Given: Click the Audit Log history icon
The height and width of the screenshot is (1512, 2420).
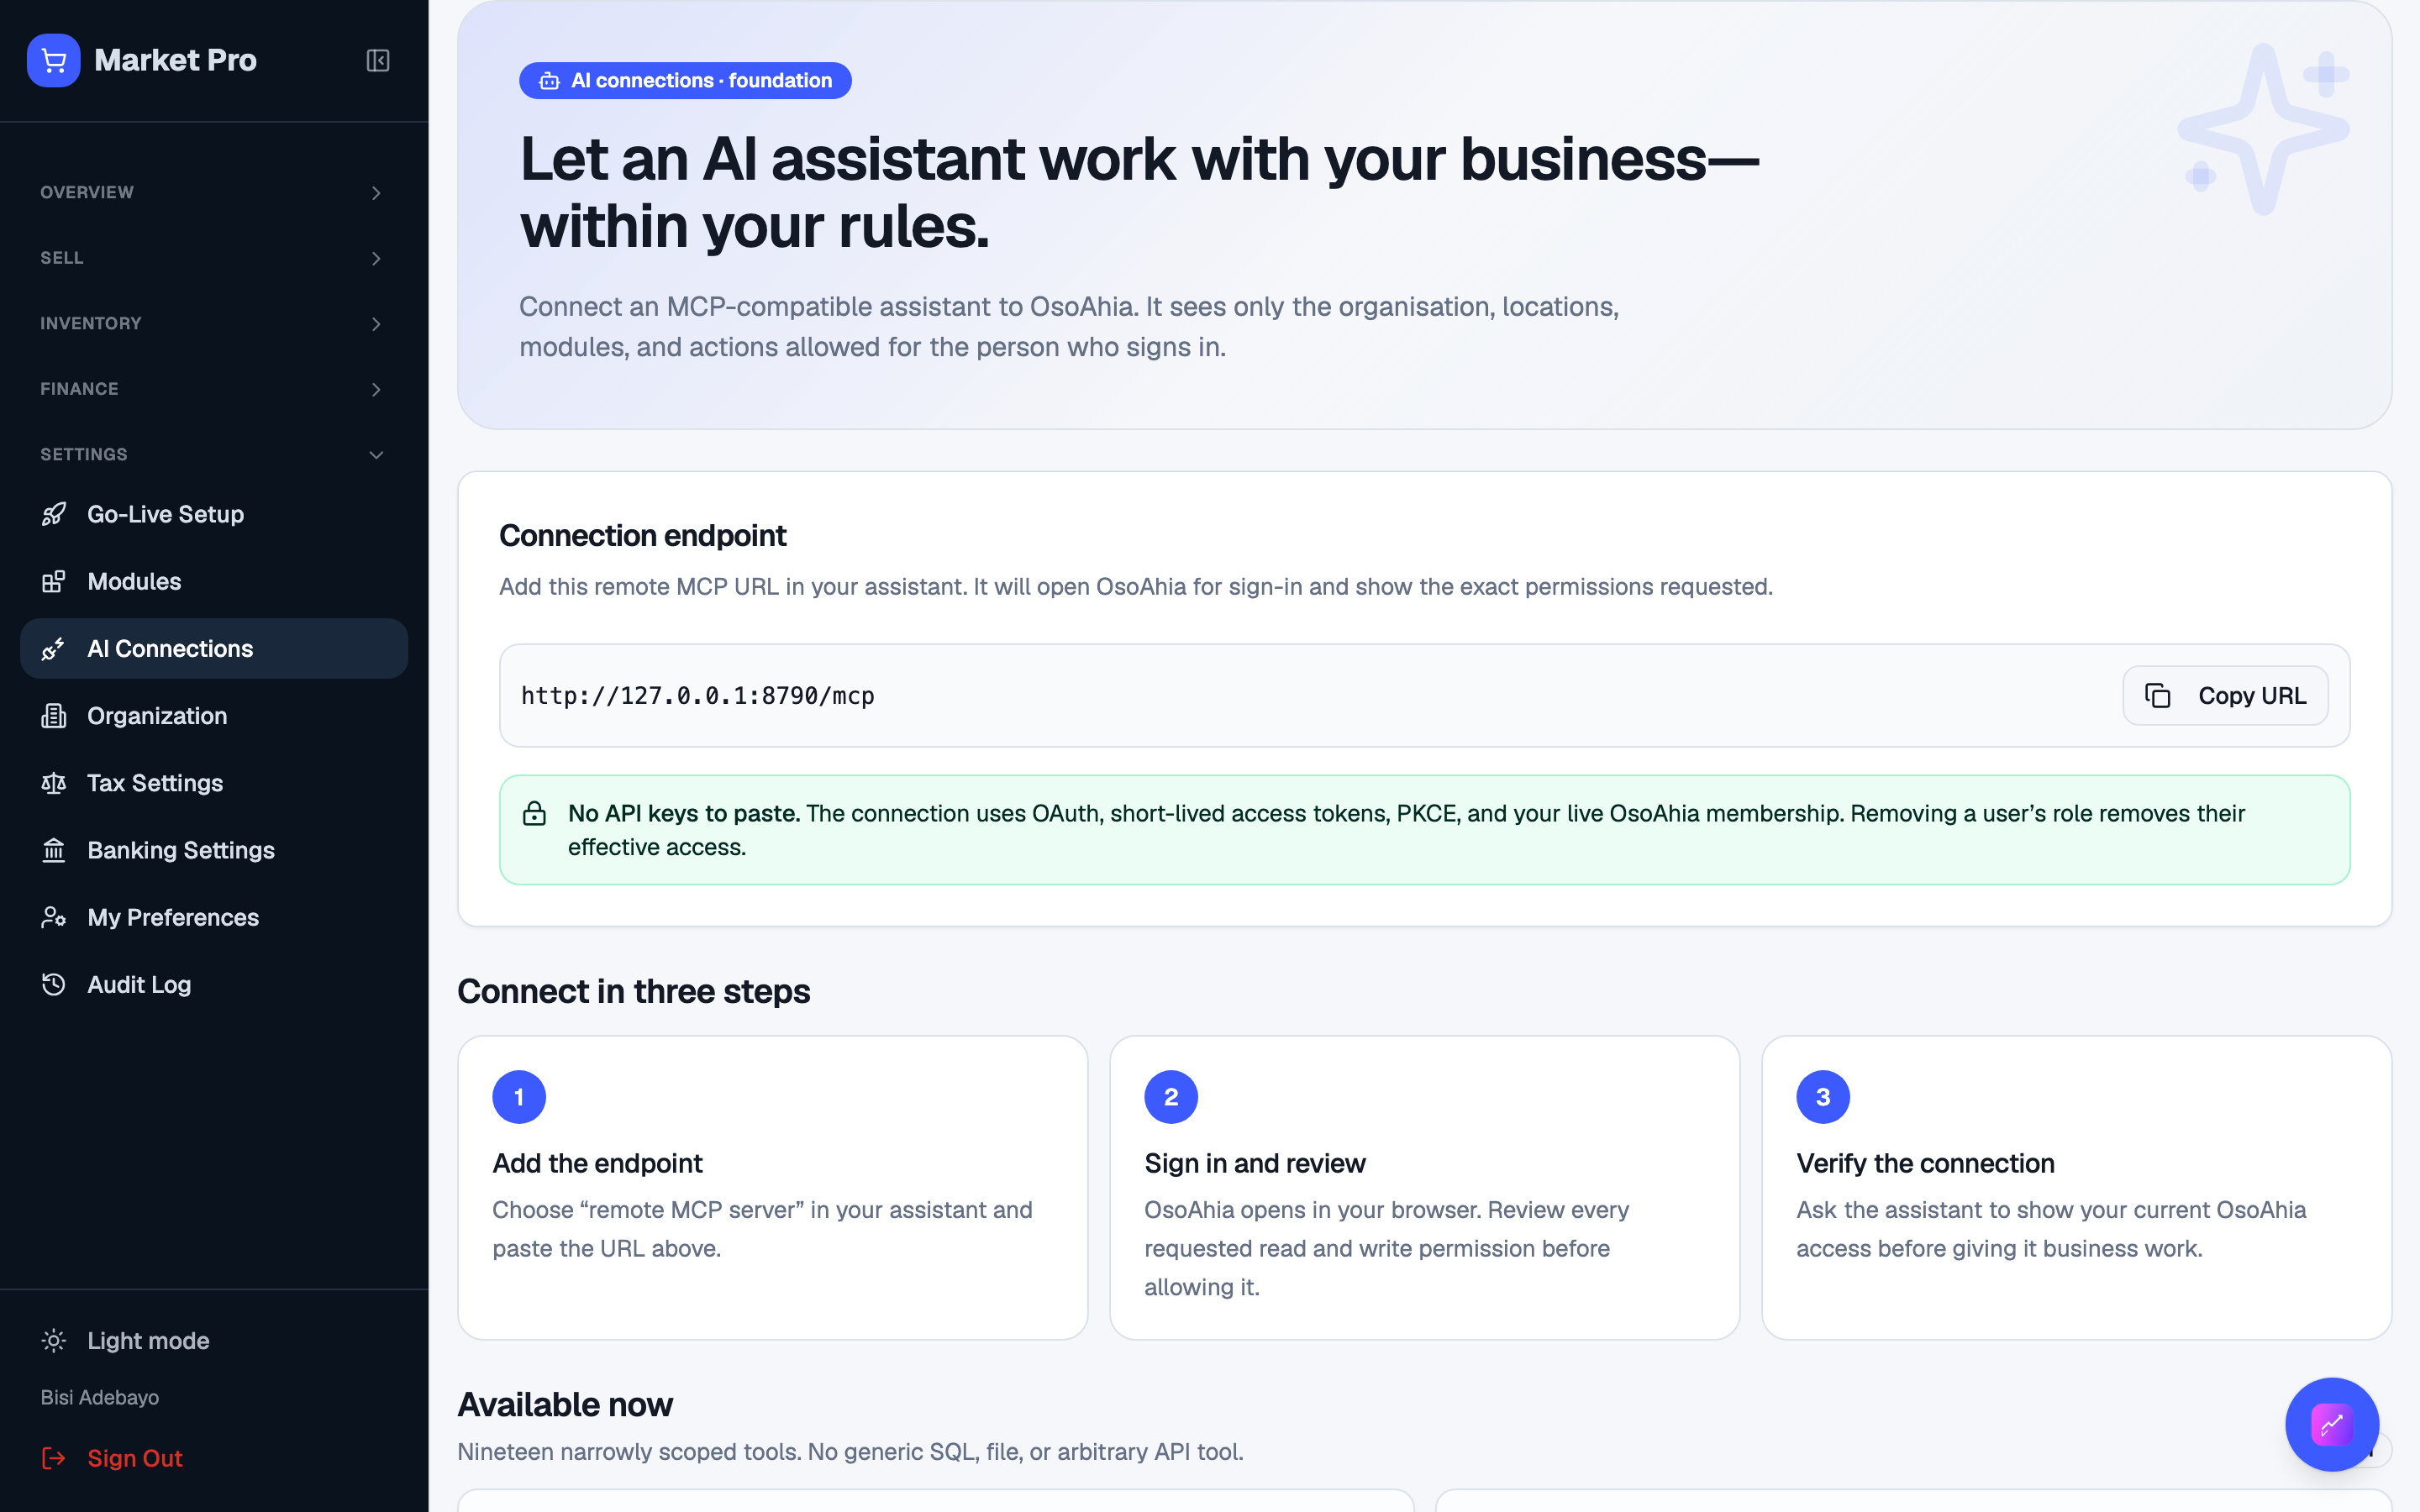Looking at the screenshot, I should pos(54,984).
